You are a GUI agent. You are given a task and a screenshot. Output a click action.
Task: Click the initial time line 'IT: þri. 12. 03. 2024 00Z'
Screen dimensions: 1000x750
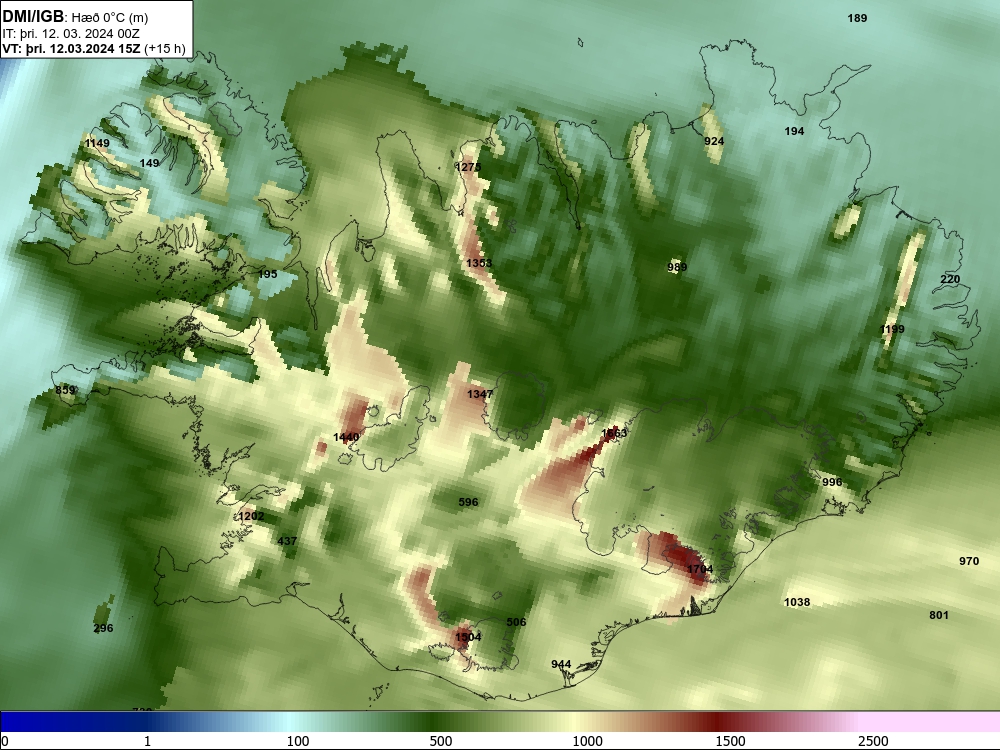tap(71, 34)
